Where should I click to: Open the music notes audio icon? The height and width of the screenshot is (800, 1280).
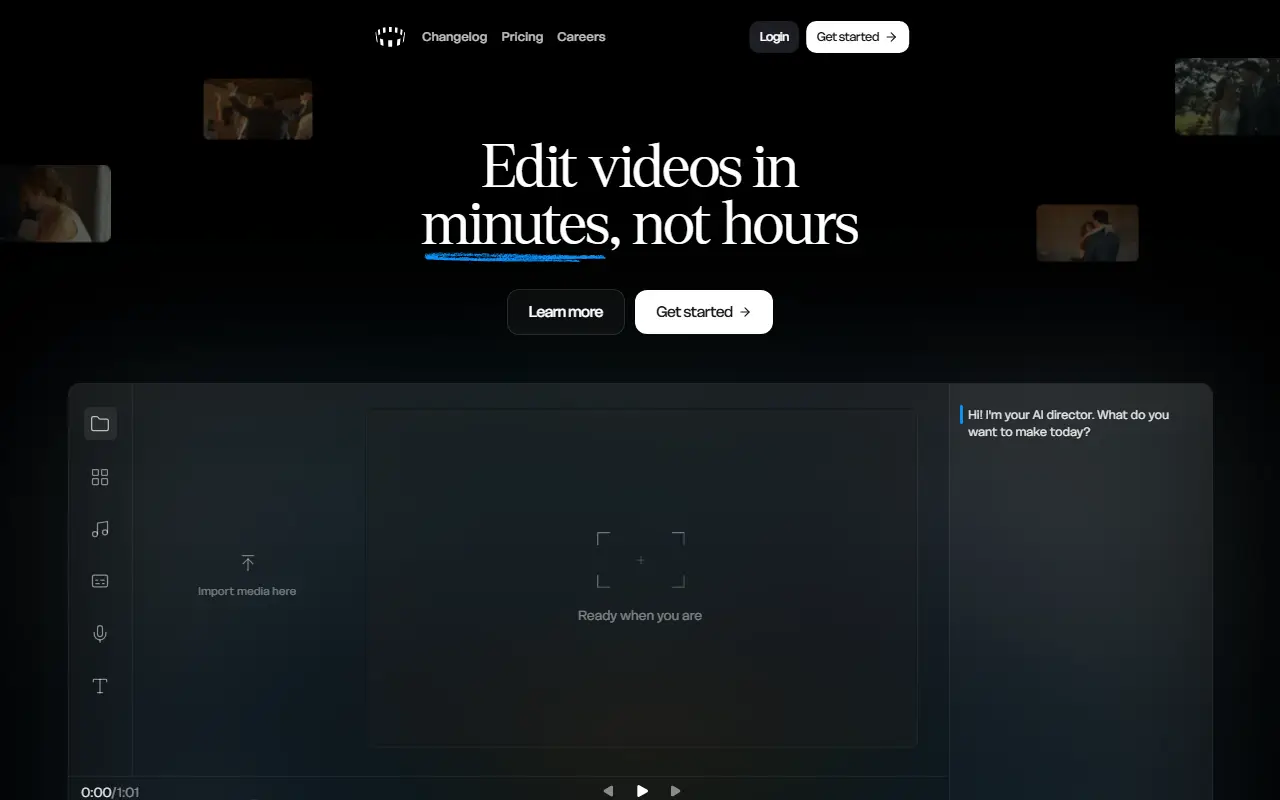(100, 529)
